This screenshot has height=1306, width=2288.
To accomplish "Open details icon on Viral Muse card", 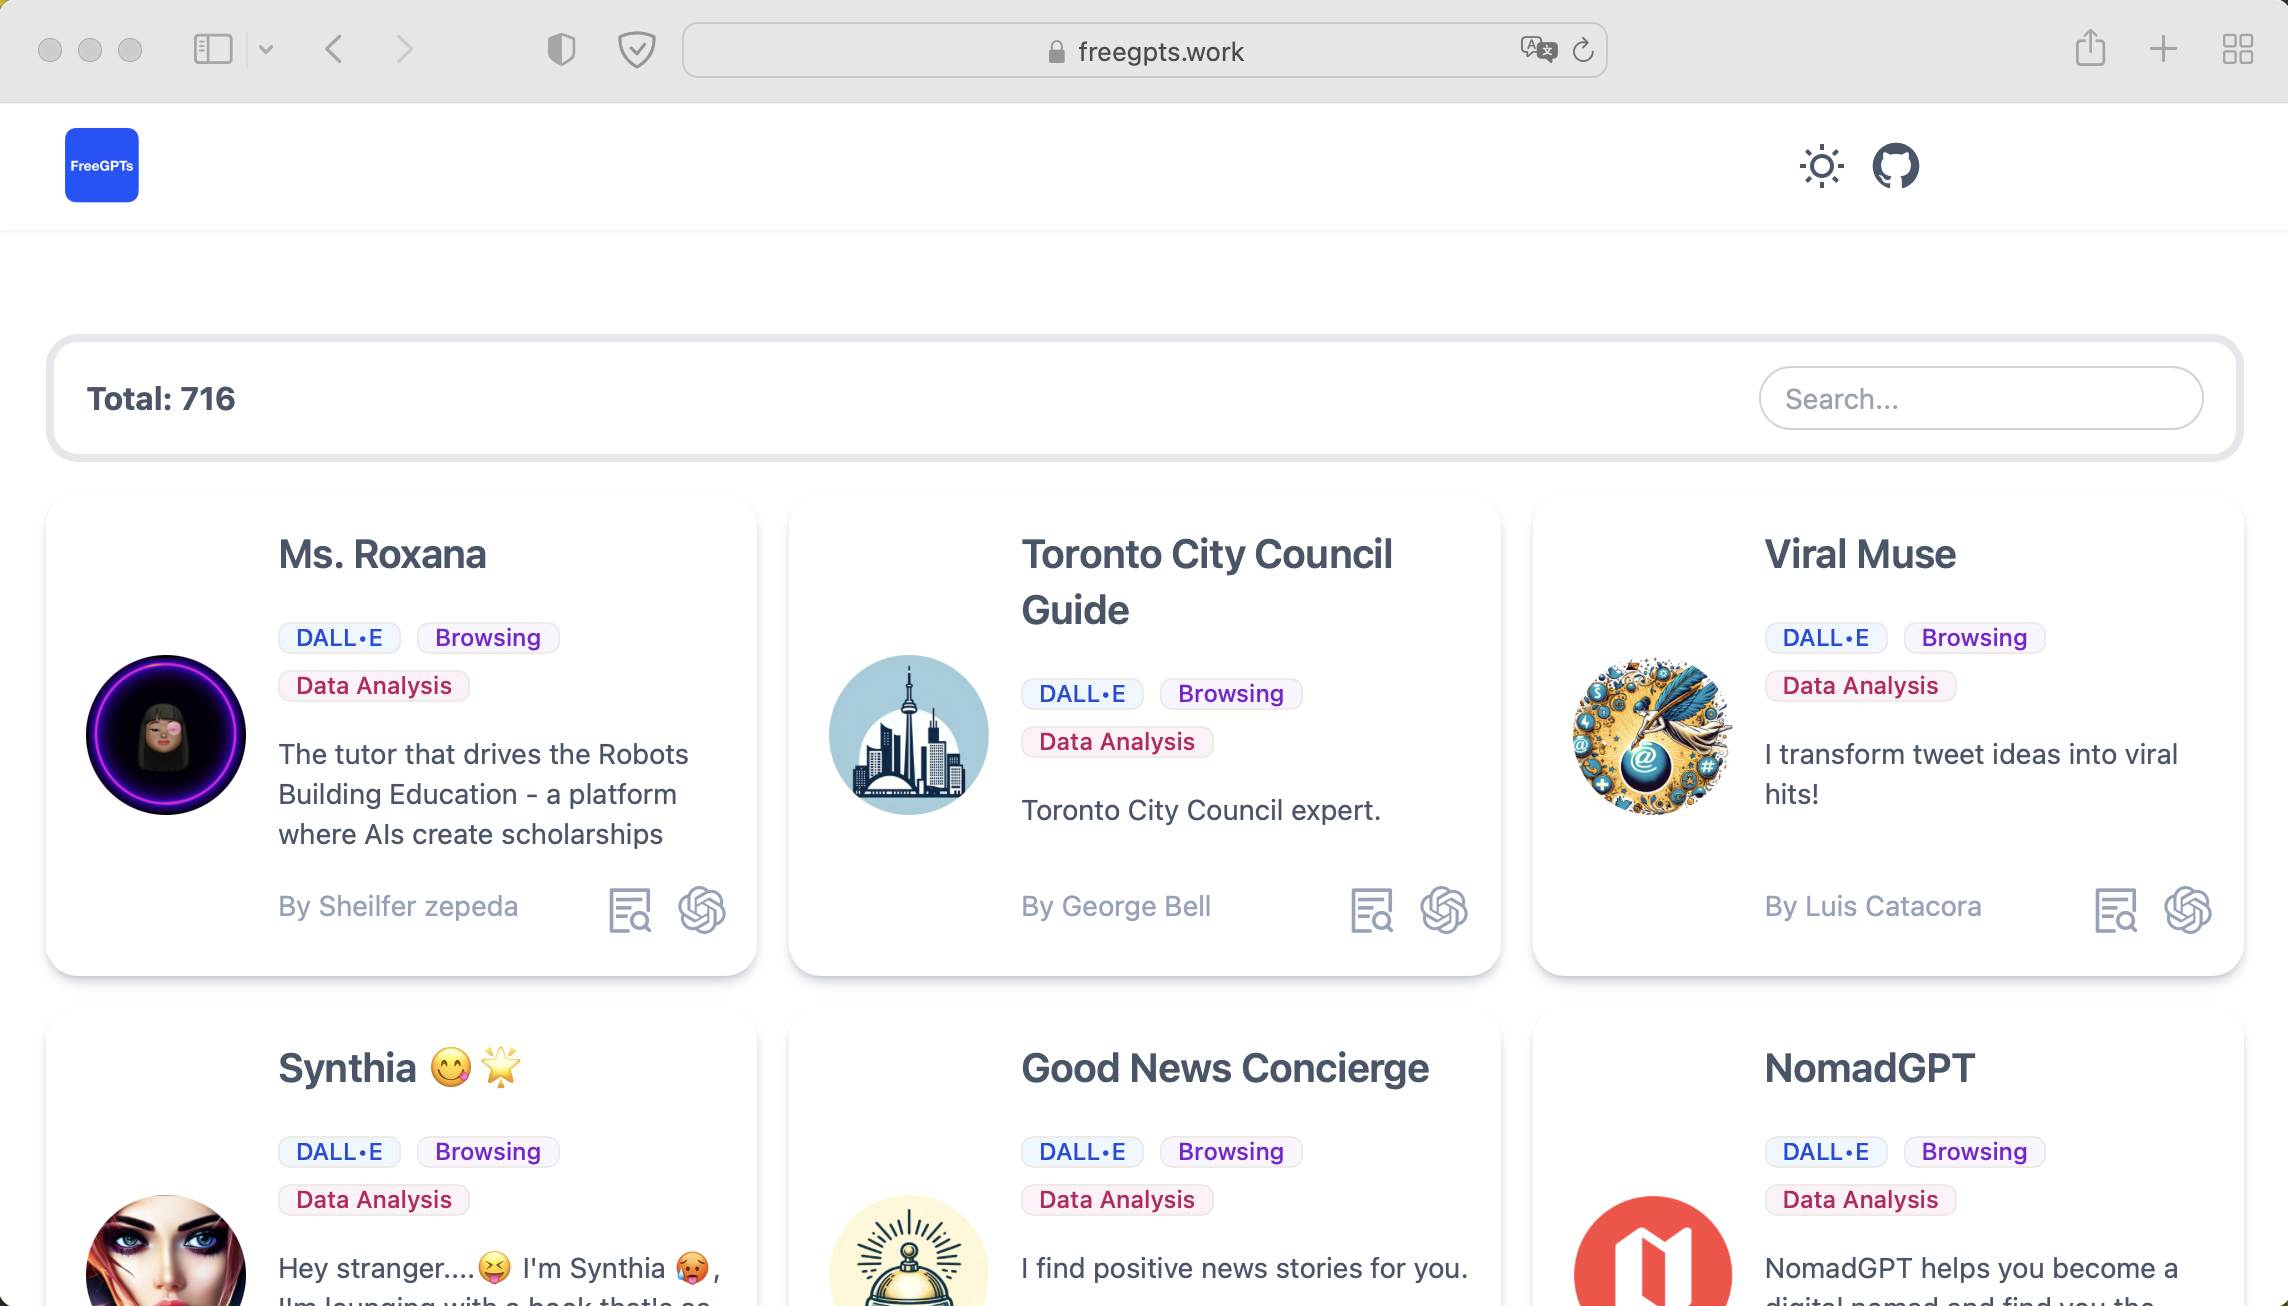I will (x=2115, y=910).
